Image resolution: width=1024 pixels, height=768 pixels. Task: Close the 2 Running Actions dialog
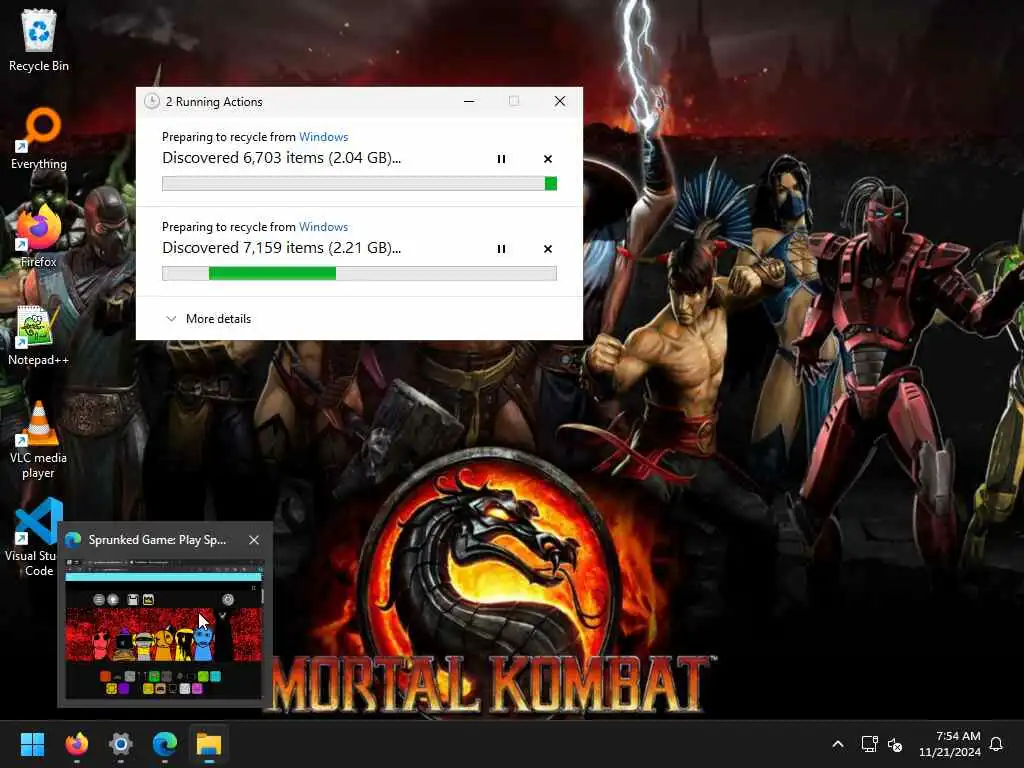tap(560, 101)
